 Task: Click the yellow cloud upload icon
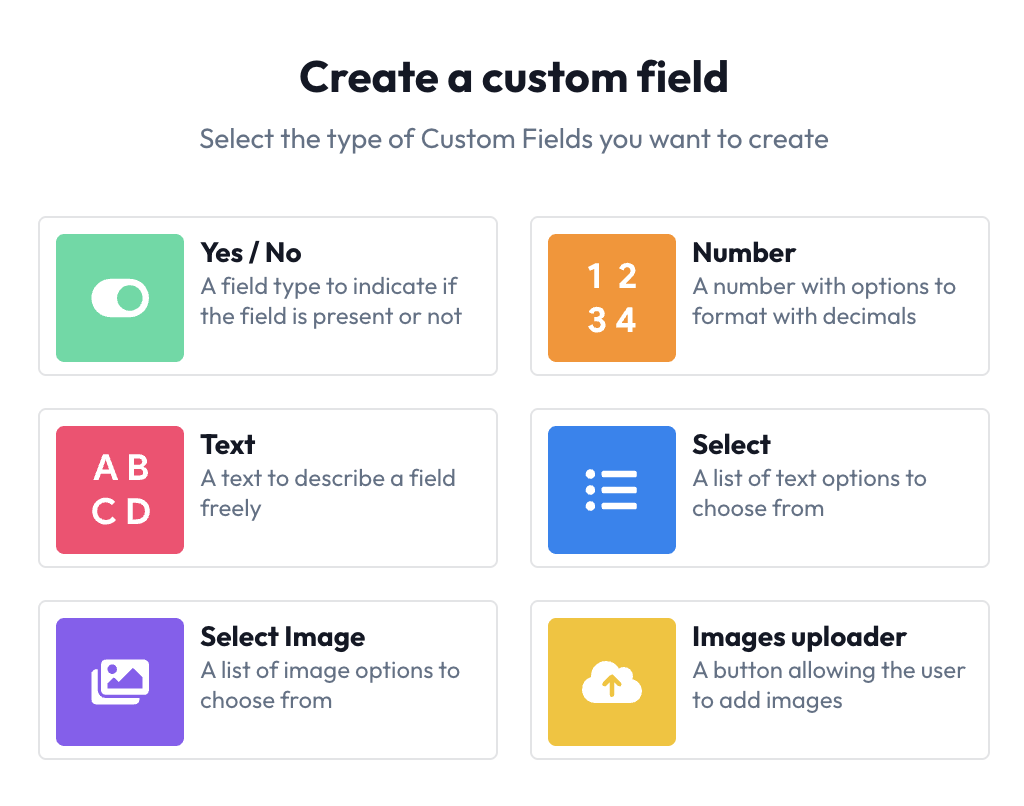point(611,681)
